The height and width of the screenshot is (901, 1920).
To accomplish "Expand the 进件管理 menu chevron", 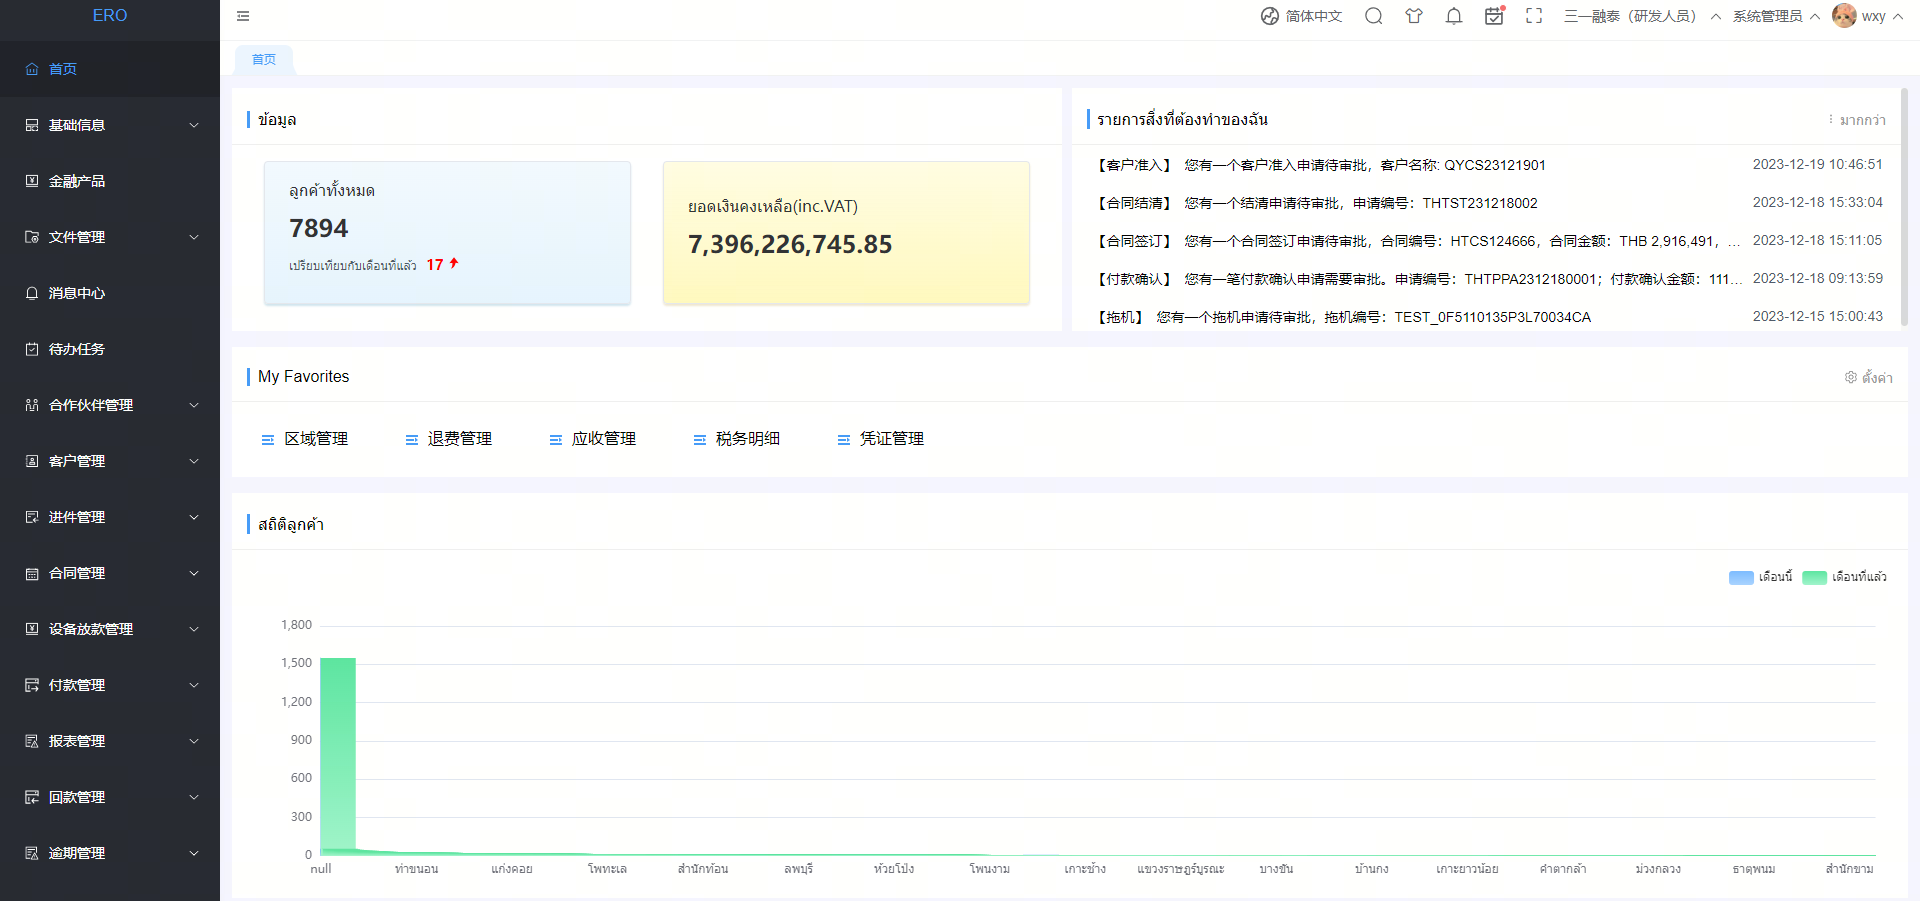I will click(x=194, y=517).
